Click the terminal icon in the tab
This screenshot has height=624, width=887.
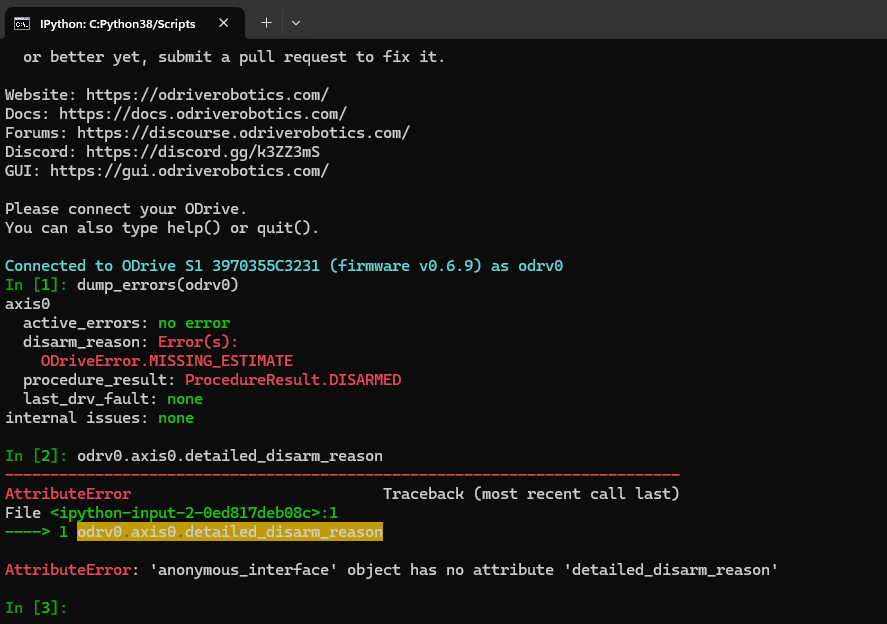[x=20, y=23]
